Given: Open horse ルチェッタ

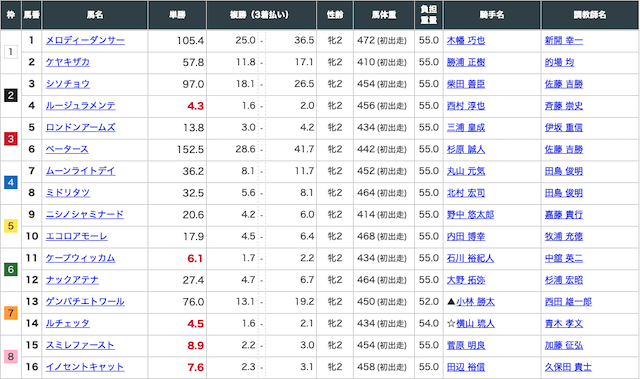Looking at the screenshot, I should pyautogui.click(x=67, y=324).
